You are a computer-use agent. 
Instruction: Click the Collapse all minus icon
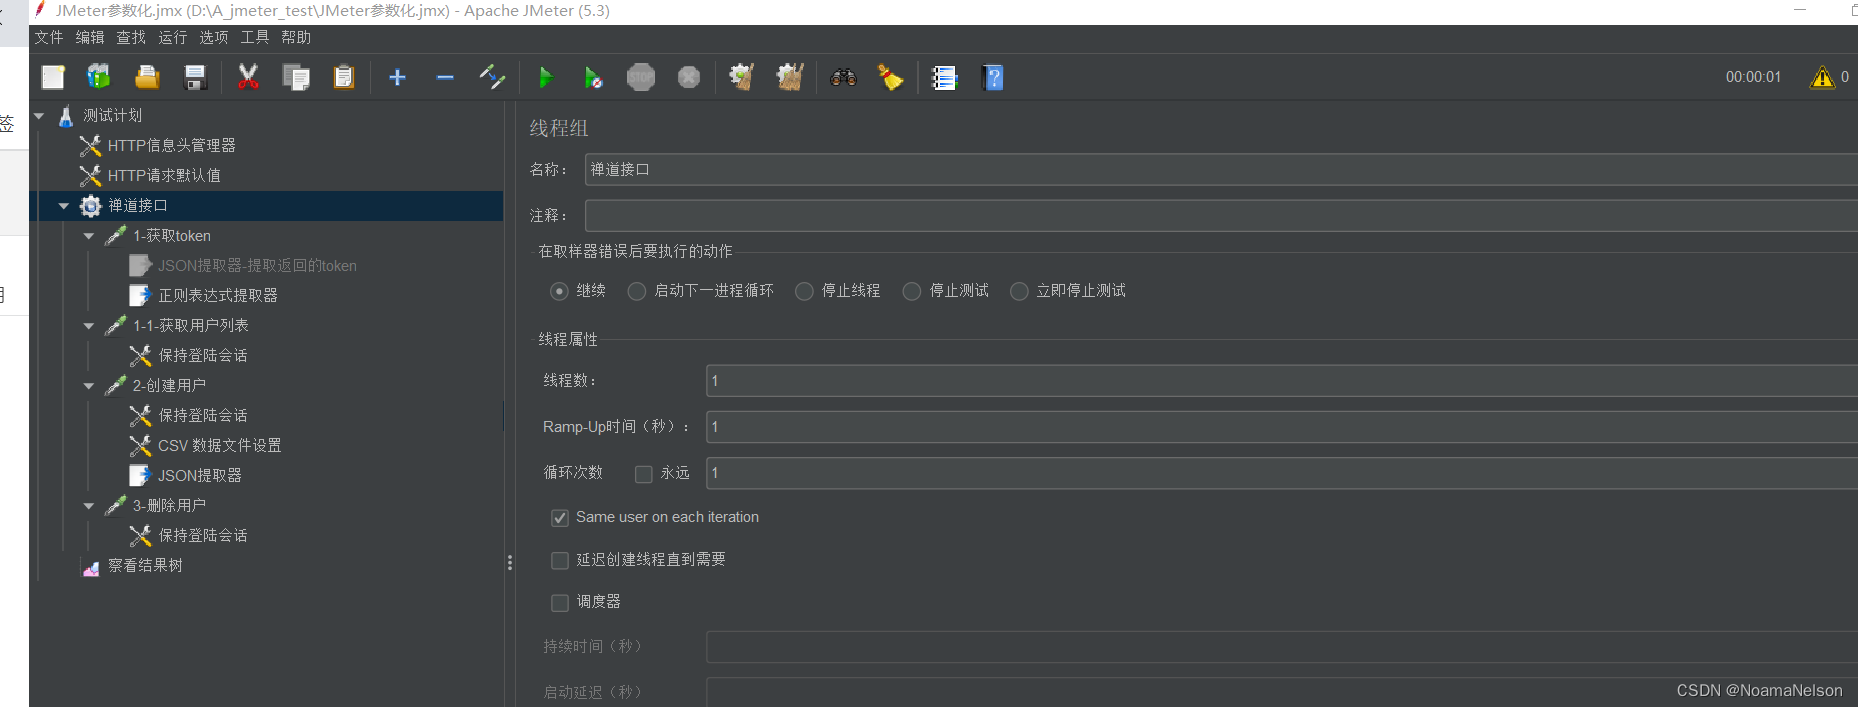[x=445, y=77]
